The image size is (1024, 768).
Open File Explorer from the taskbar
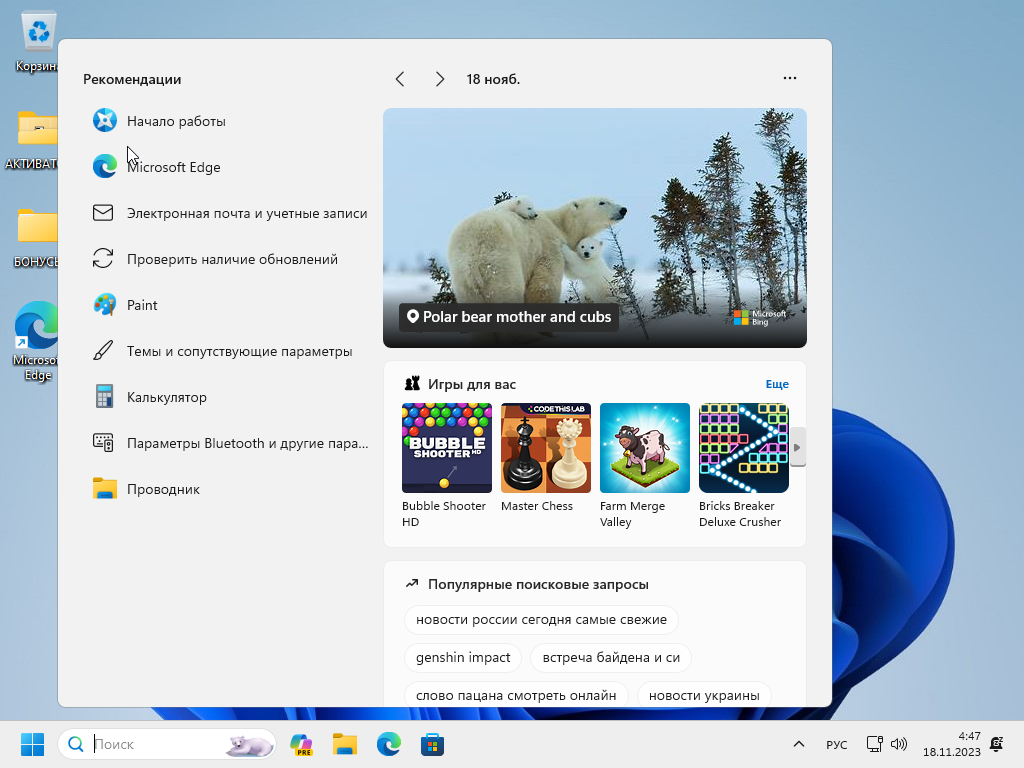pyautogui.click(x=345, y=744)
